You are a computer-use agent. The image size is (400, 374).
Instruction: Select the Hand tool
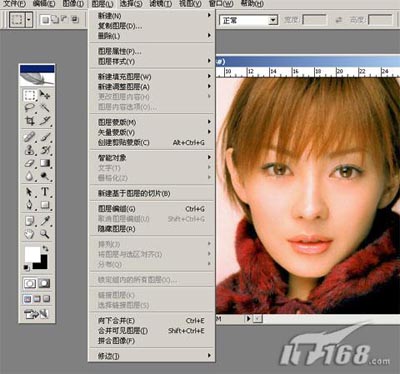30,234
